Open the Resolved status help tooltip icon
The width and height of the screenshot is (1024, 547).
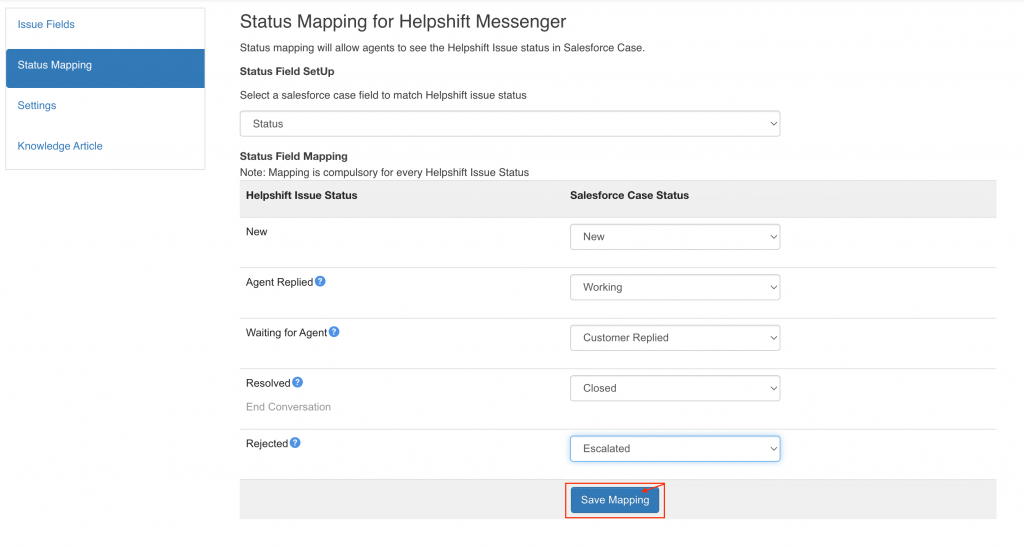coord(297,383)
